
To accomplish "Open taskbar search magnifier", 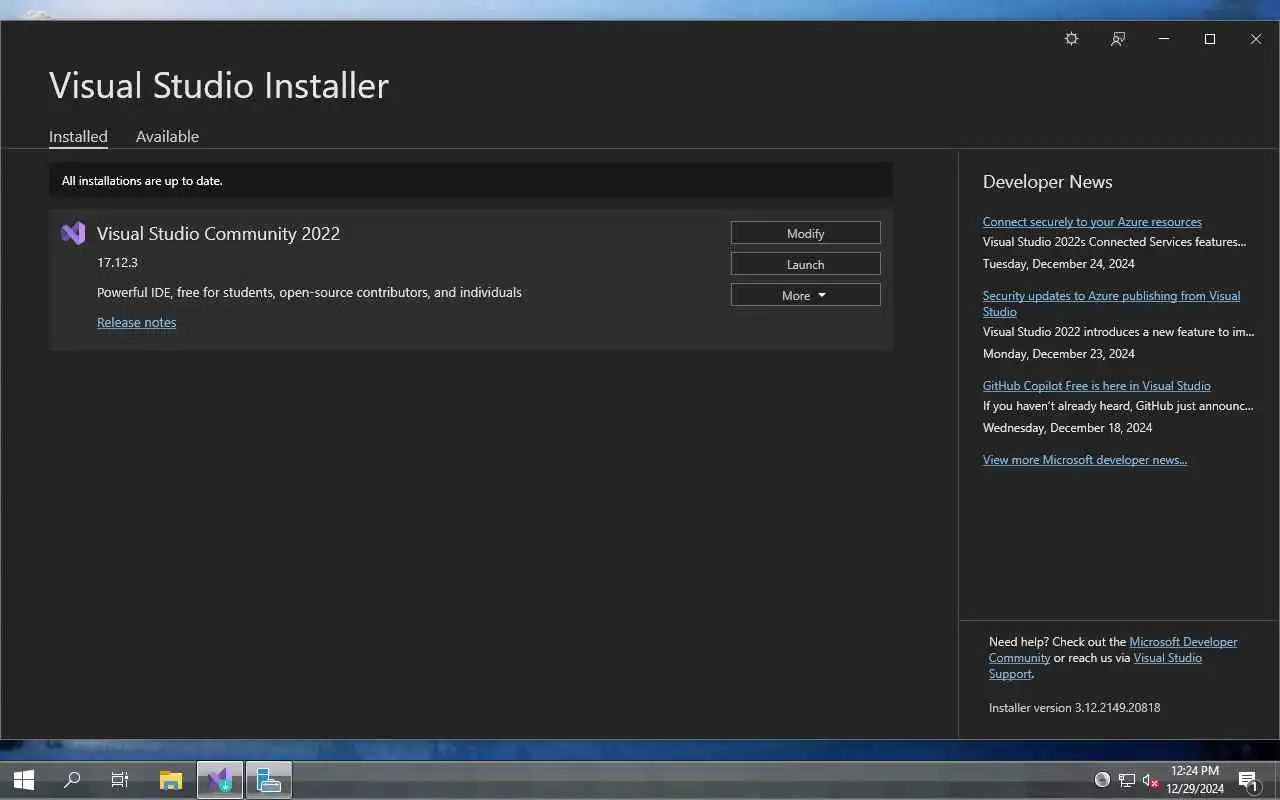I will 72,780.
